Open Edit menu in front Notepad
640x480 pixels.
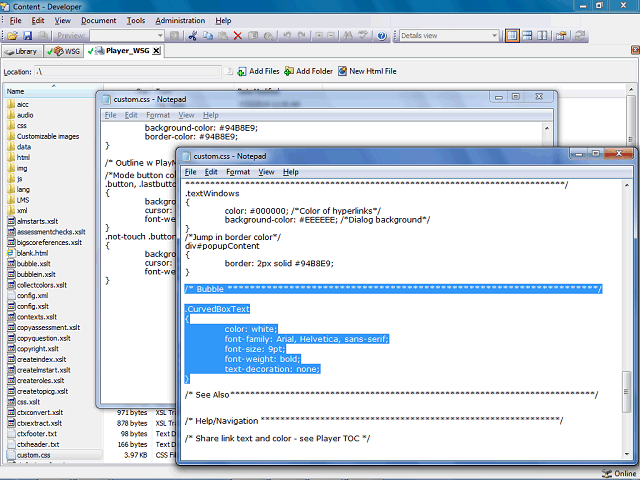pos(211,172)
